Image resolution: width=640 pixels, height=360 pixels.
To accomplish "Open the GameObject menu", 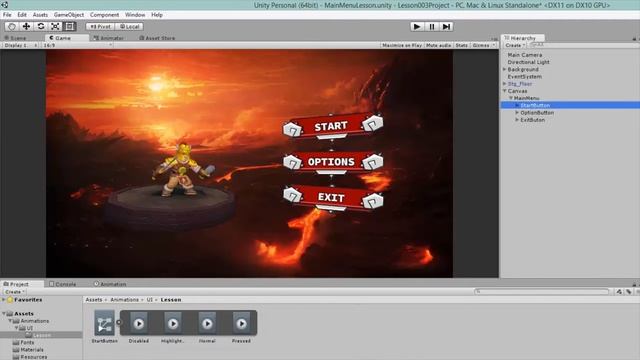I will (69, 15).
